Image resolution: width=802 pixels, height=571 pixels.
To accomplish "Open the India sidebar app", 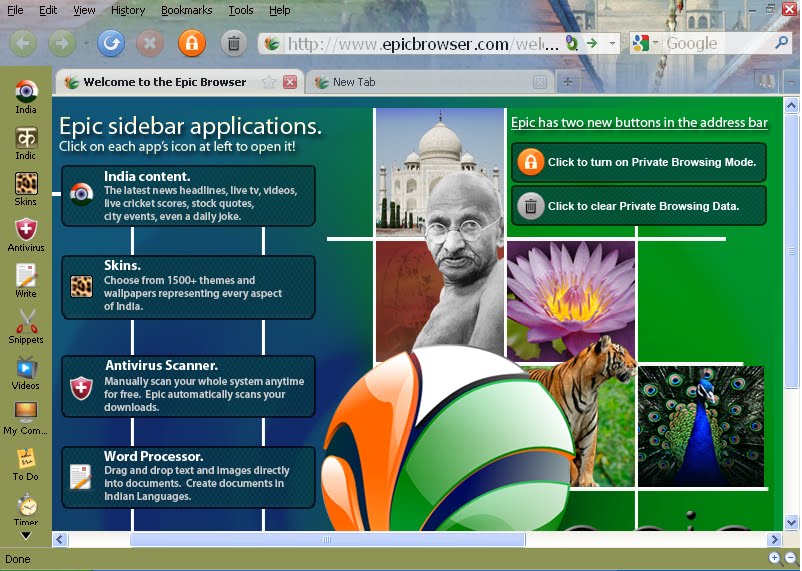I will (26, 97).
